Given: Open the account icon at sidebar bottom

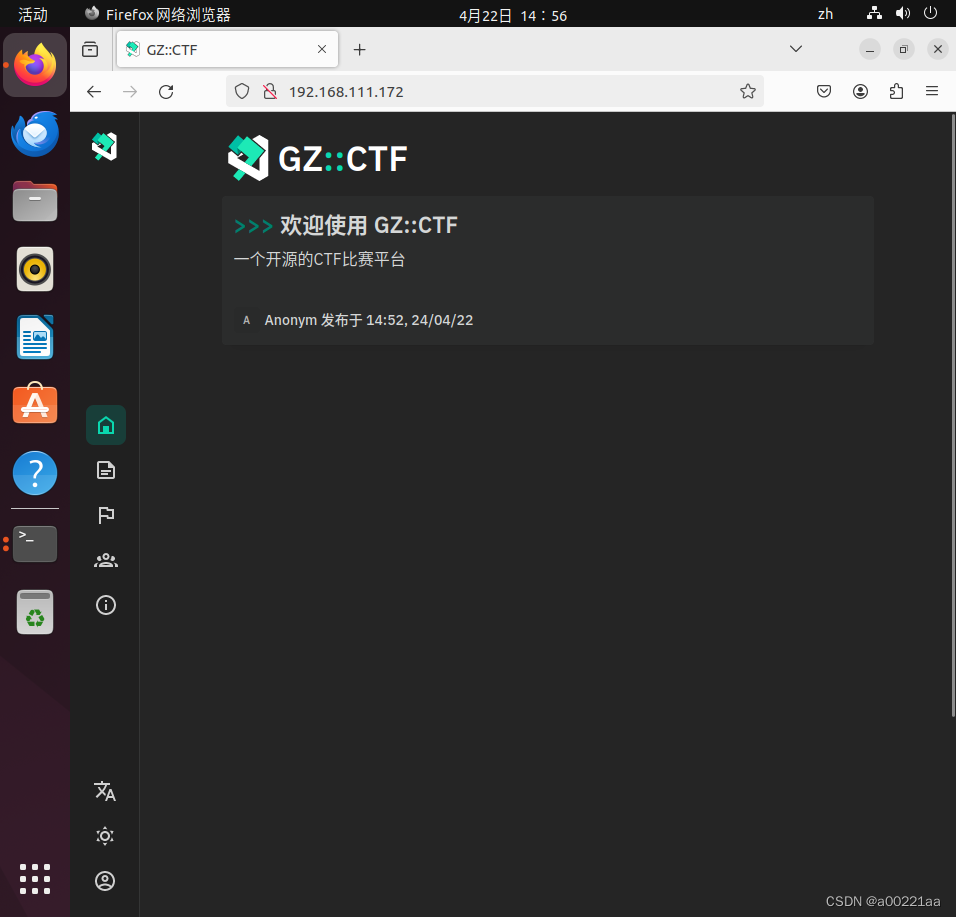Looking at the screenshot, I should (x=105, y=881).
